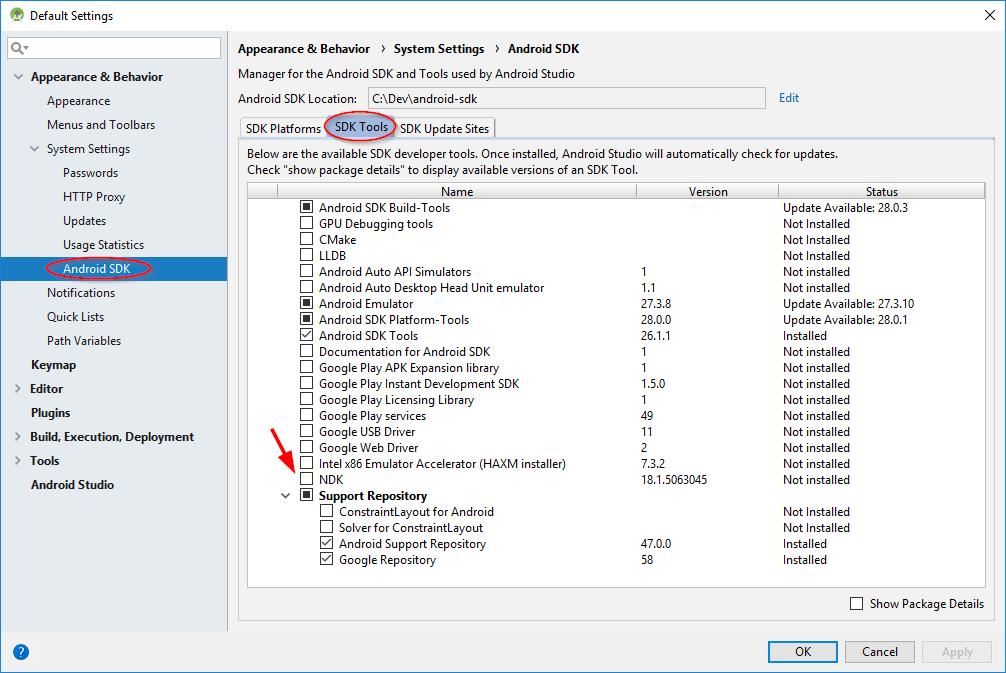The width and height of the screenshot is (1006, 673).
Task: Collapse the Support Repository group
Action: (x=286, y=495)
